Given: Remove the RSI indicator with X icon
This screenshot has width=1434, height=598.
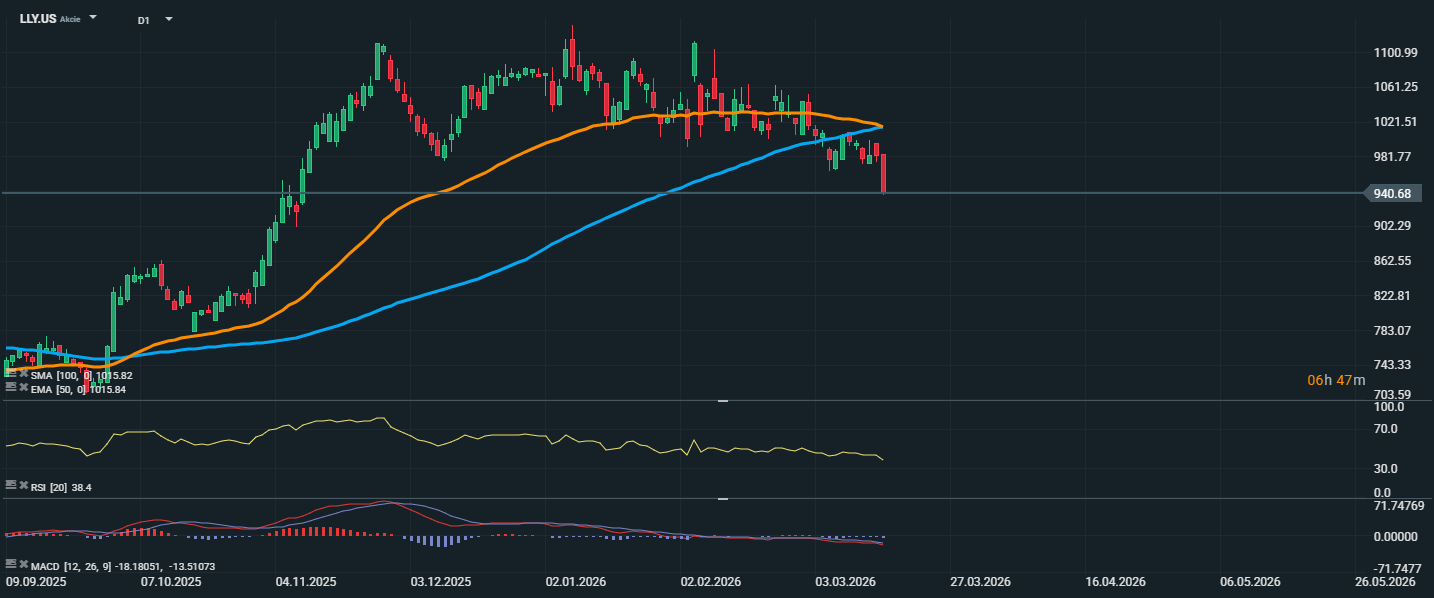Looking at the screenshot, I should [x=22, y=485].
